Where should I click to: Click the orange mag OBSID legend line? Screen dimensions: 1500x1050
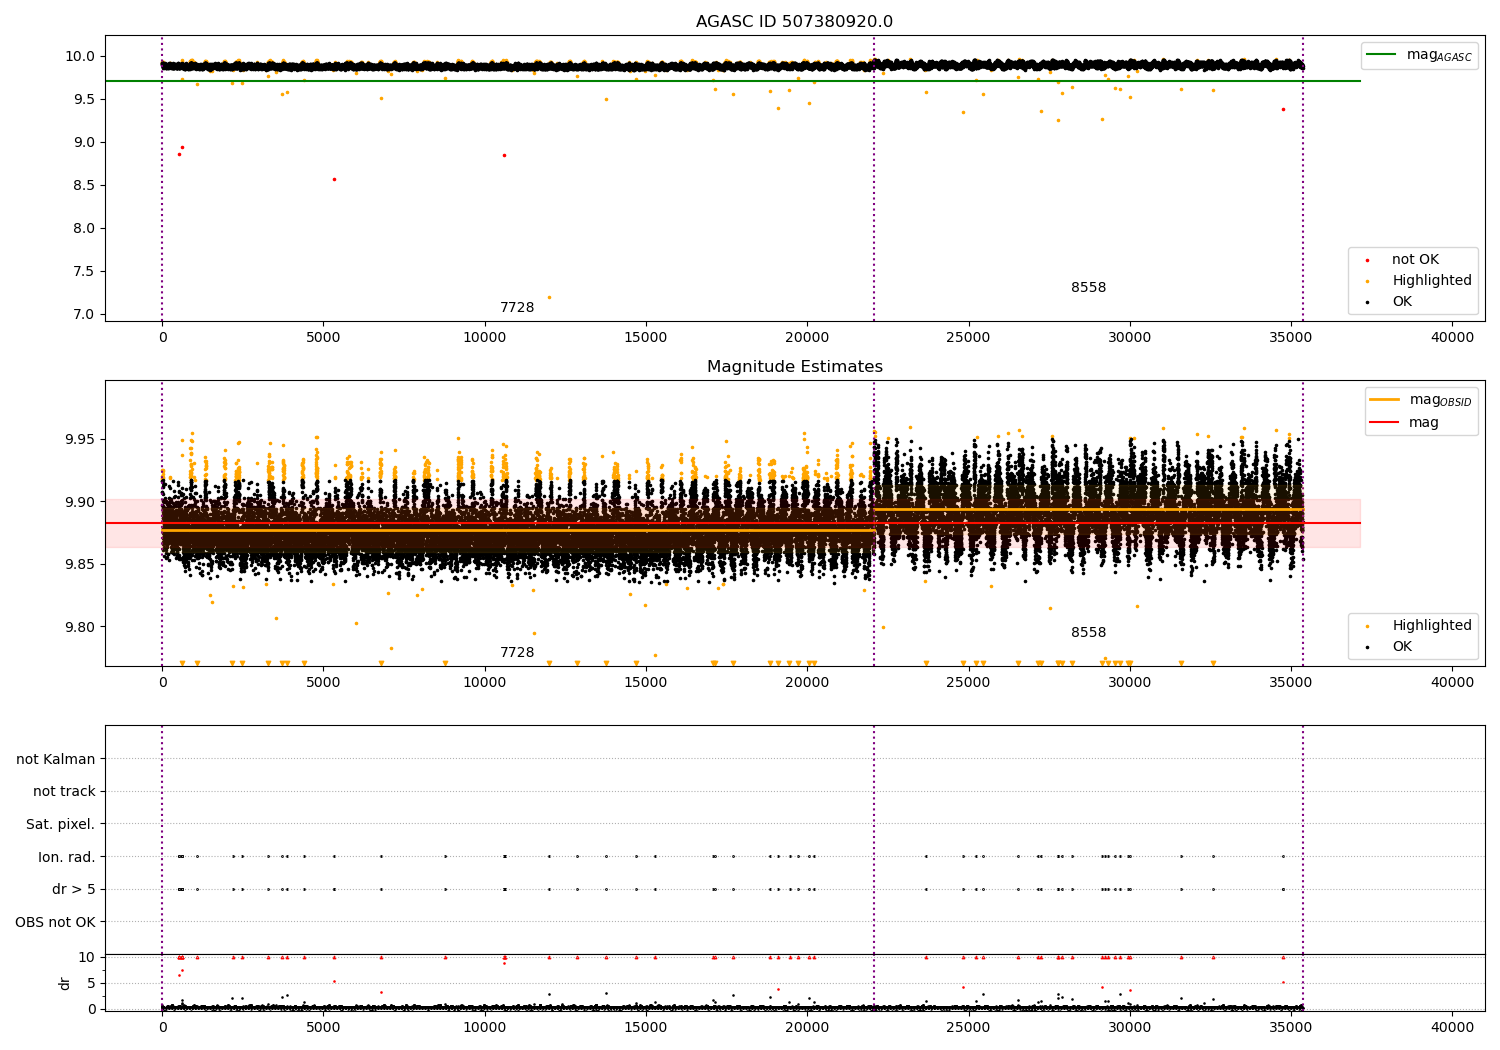[1384, 400]
